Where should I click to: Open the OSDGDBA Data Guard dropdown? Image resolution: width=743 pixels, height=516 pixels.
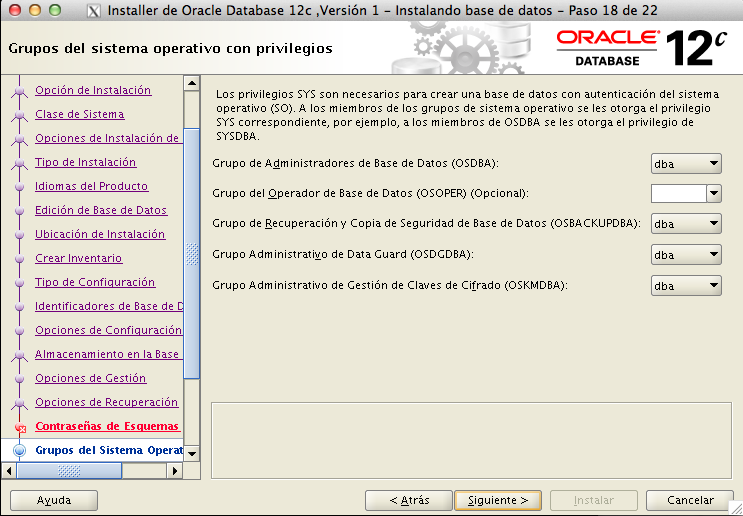pyautogui.click(x=686, y=254)
